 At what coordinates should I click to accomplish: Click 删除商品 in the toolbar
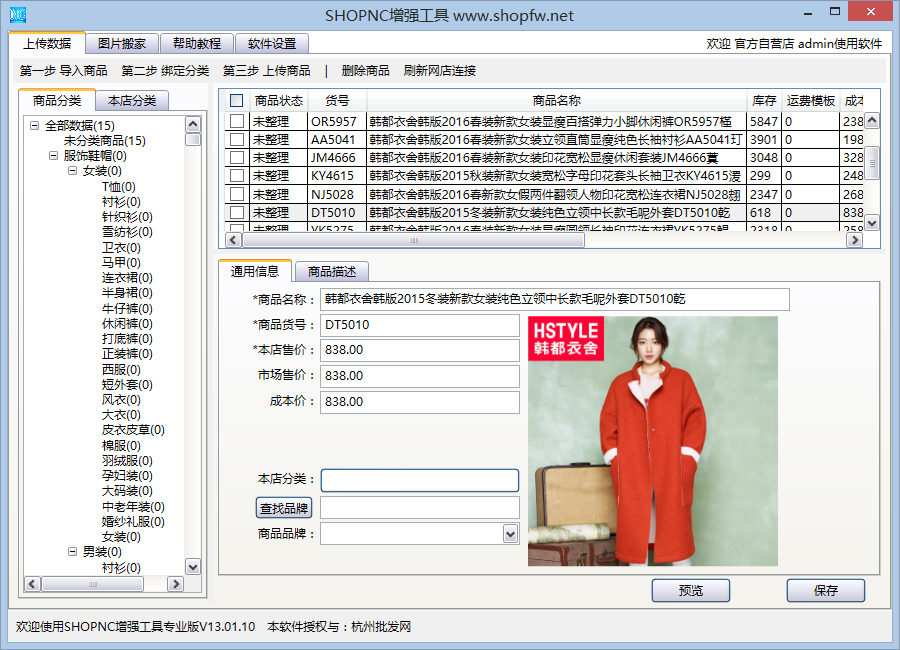point(366,71)
